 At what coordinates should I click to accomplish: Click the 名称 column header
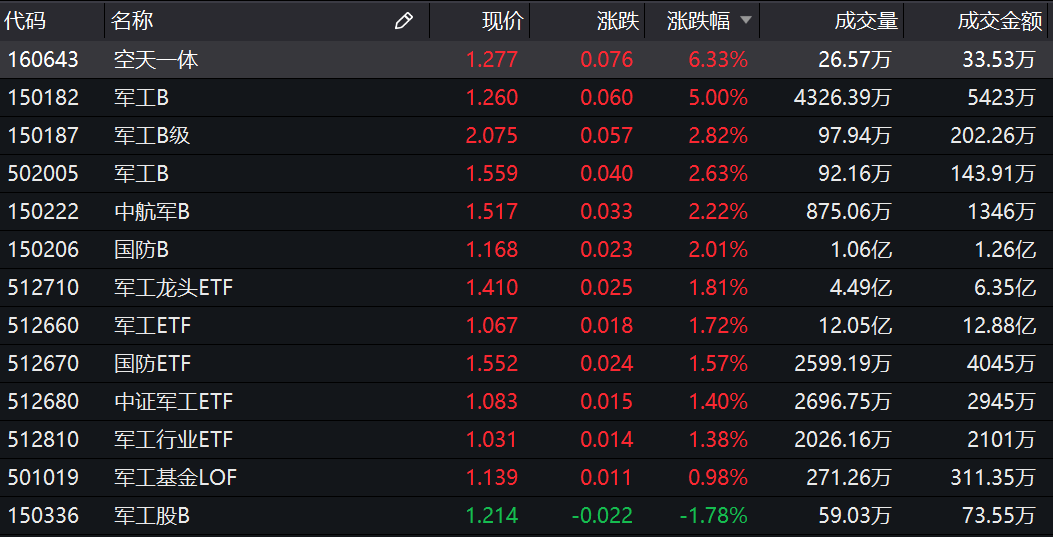tap(133, 21)
